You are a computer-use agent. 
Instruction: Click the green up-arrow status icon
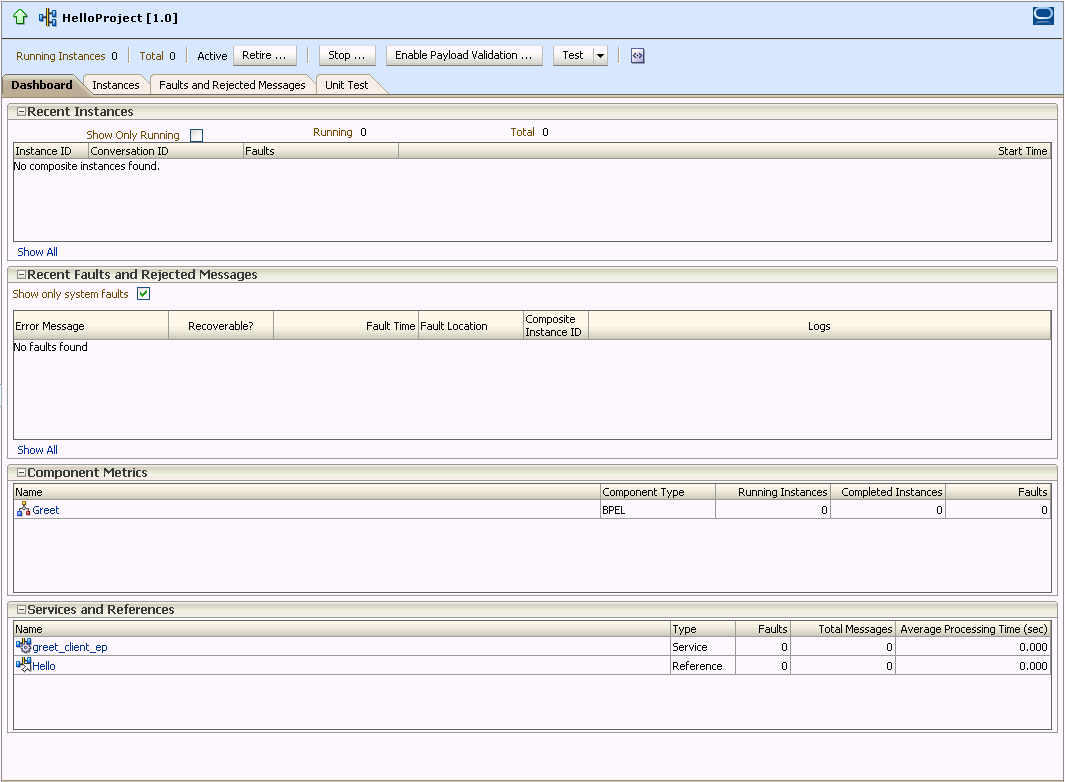point(20,17)
